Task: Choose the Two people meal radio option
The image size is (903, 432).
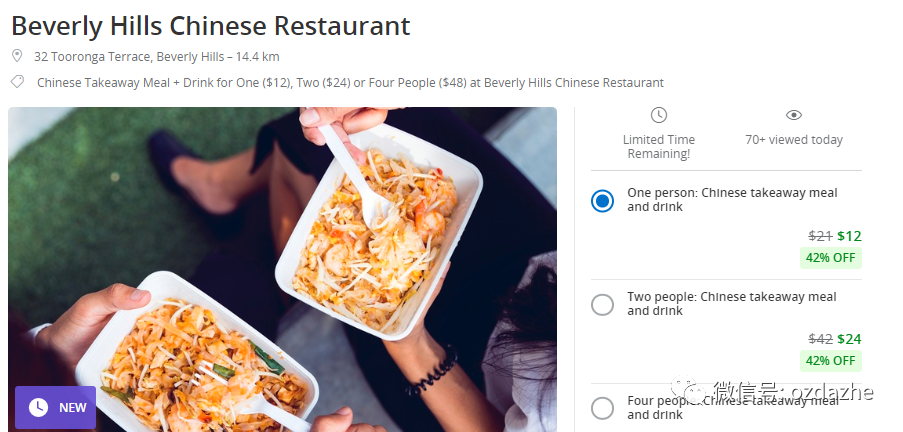Action: click(602, 305)
